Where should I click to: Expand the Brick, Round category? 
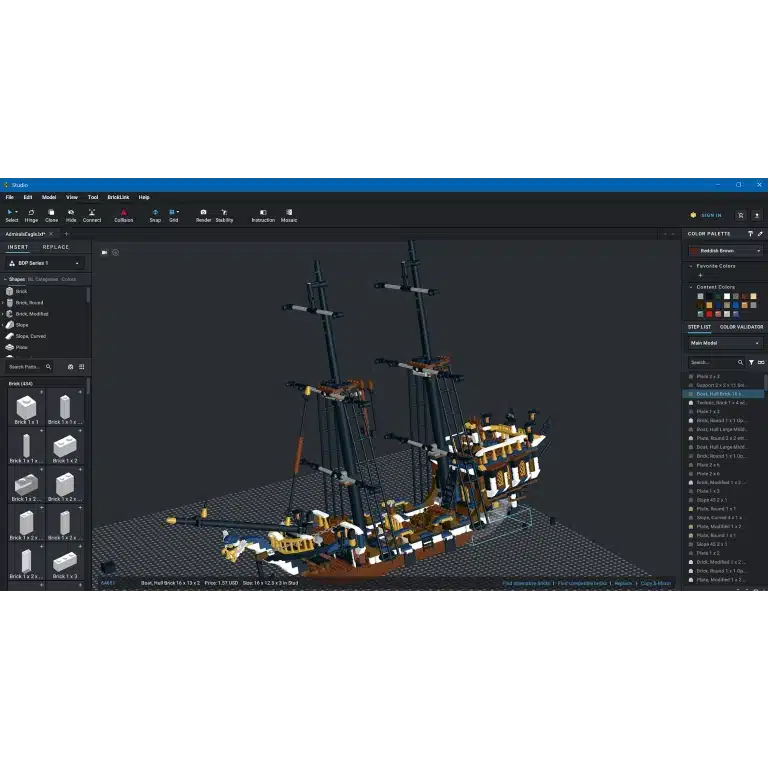(3, 303)
